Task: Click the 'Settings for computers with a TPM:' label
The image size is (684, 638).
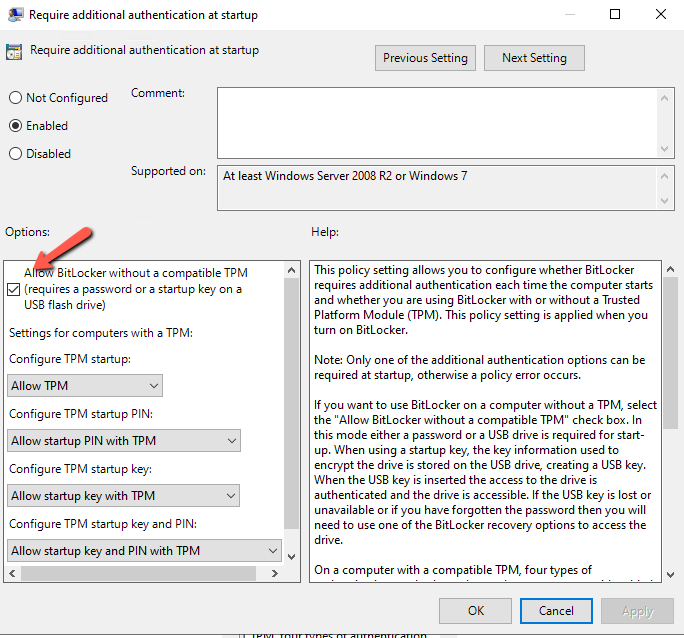Action: (101, 333)
